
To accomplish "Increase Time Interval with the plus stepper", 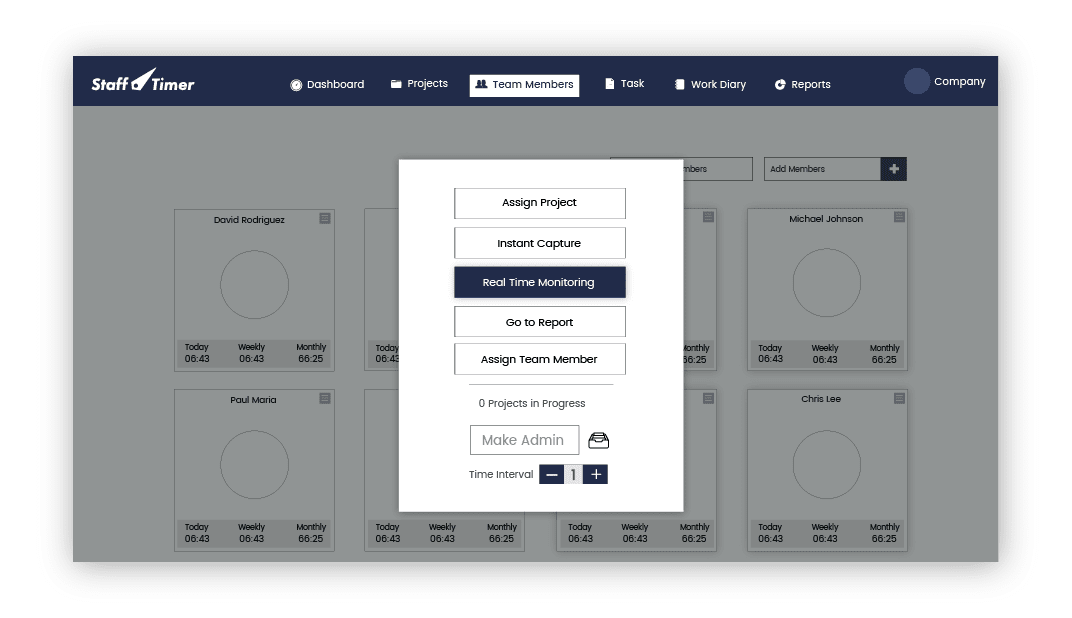I will [595, 474].
